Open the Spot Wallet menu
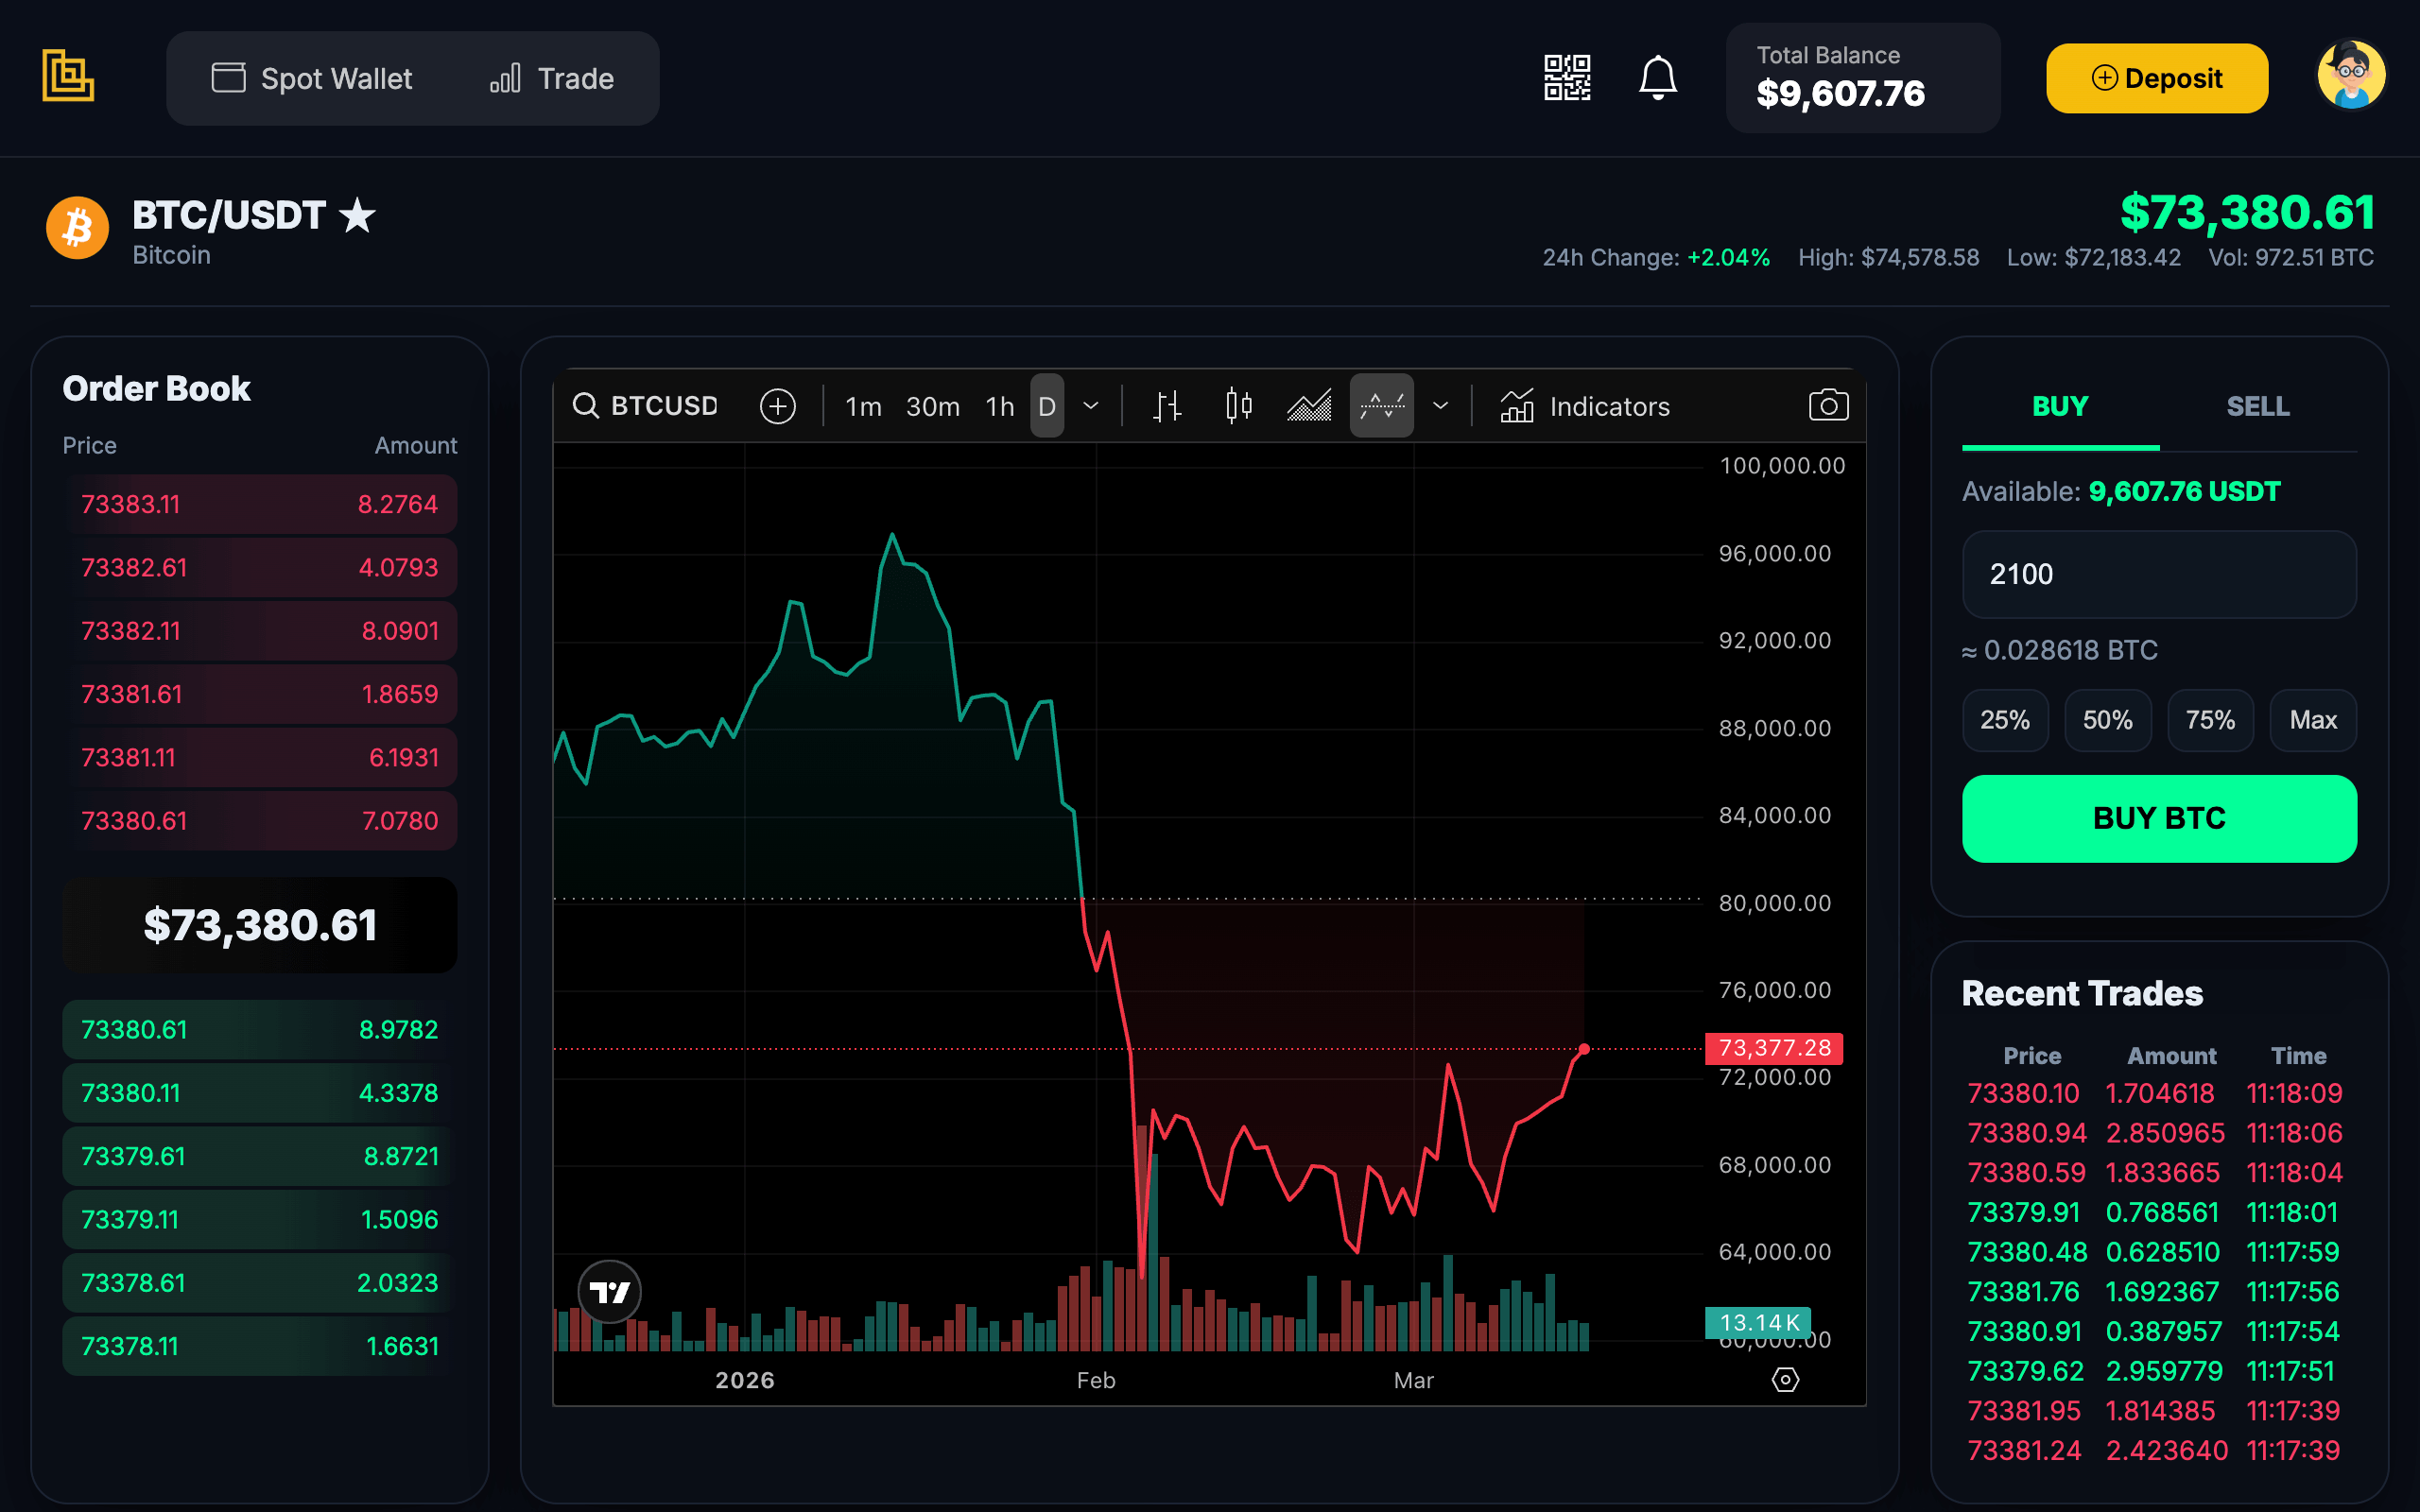2420x1512 pixels. pos(313,79)
